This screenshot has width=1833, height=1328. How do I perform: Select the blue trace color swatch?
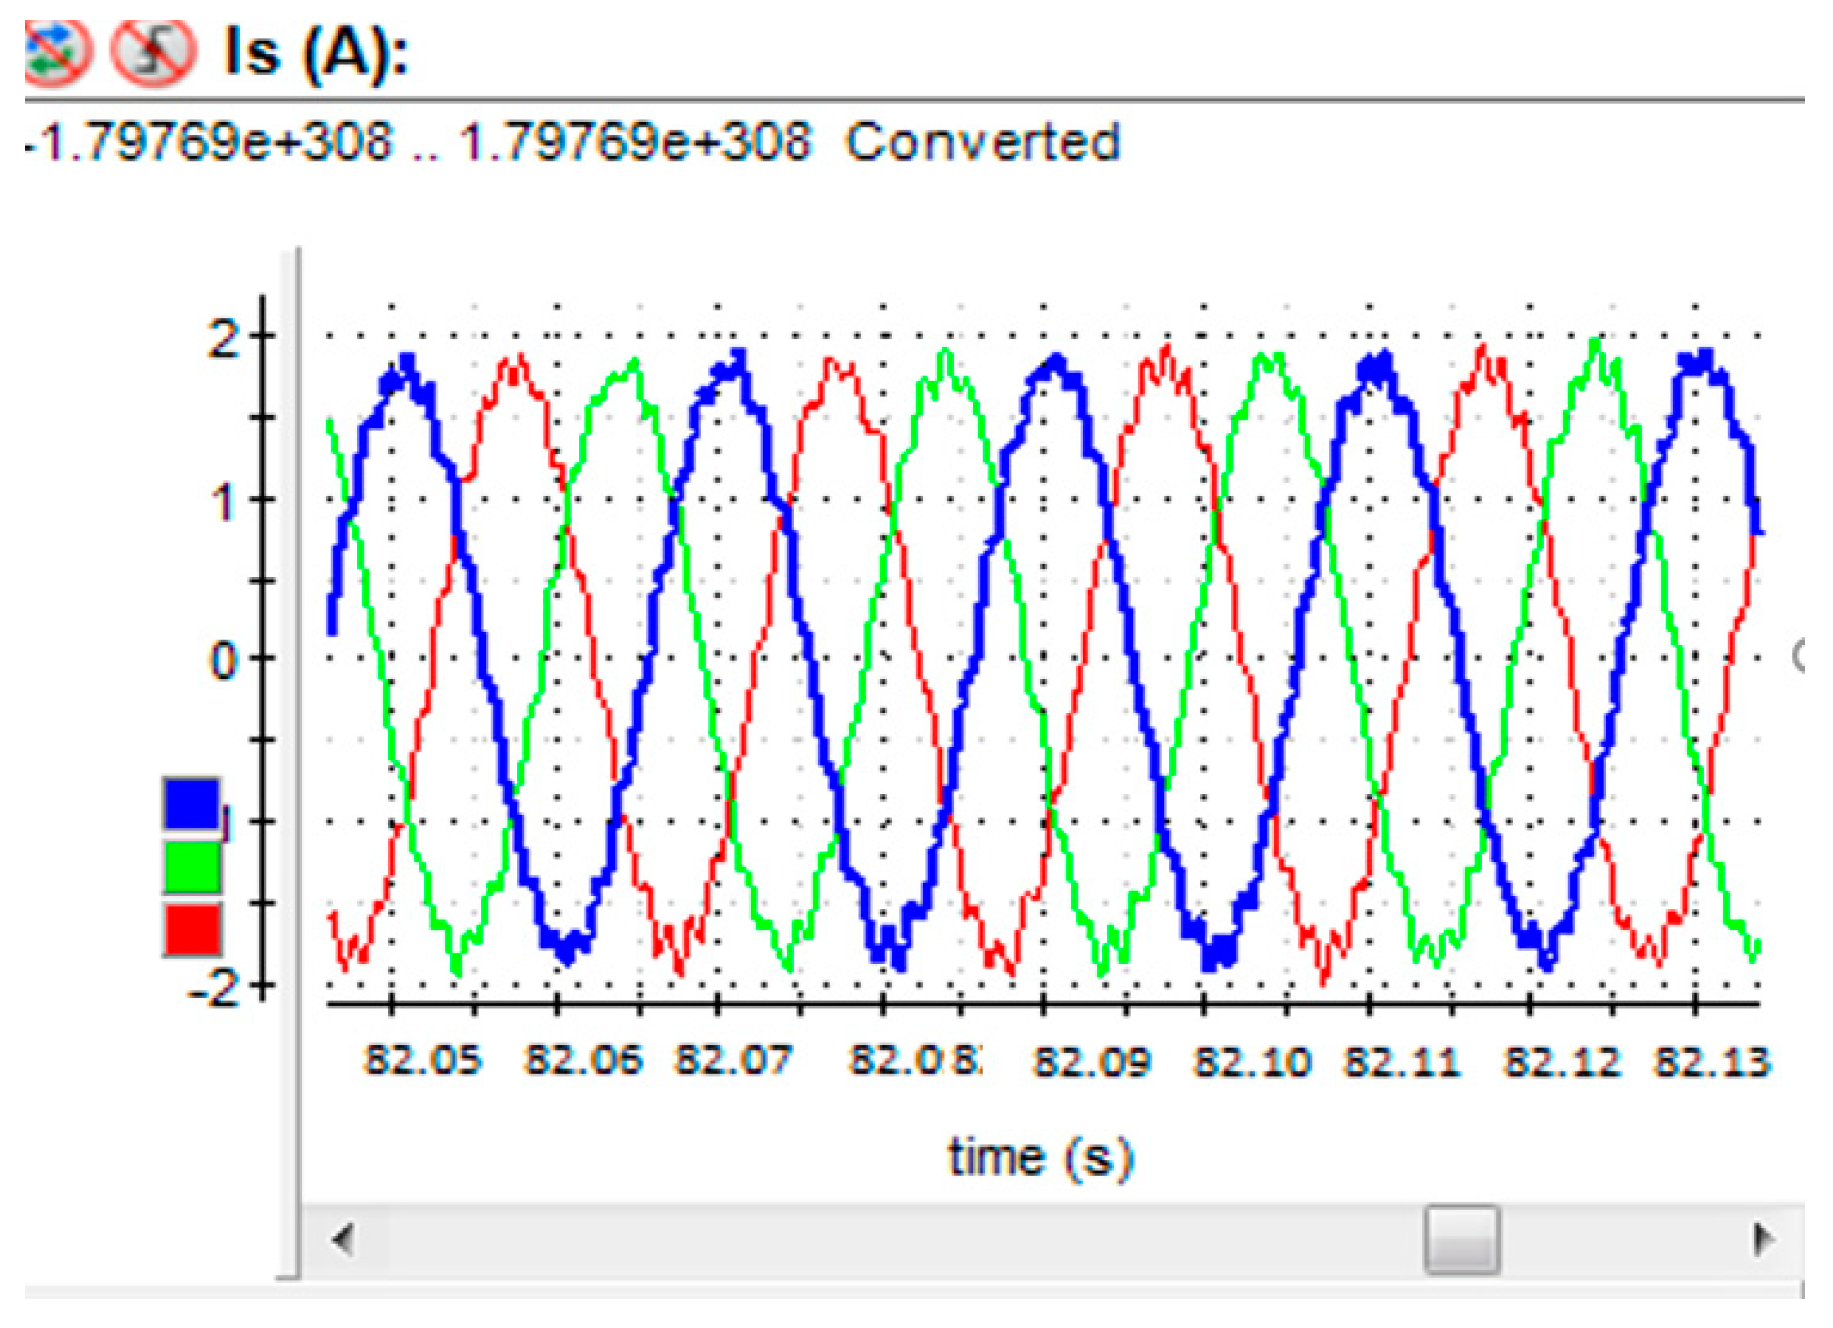(192, 803)
